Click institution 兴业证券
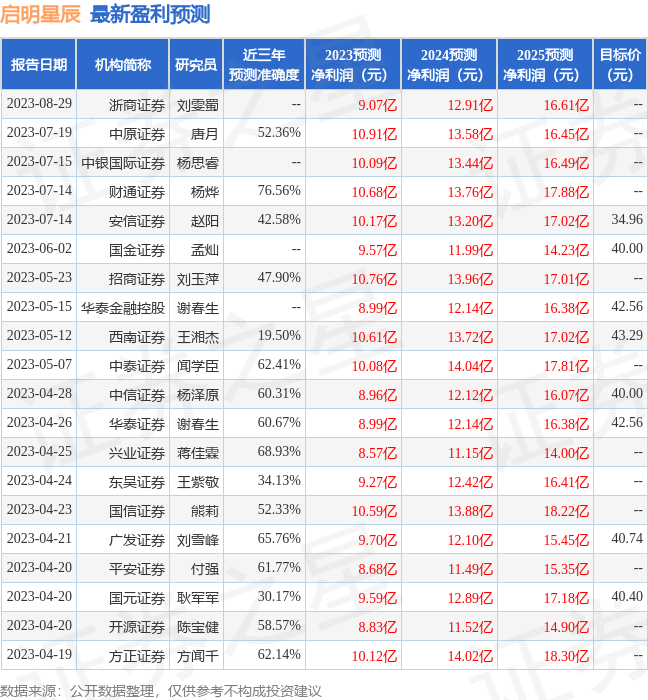The height and width of the screenshot is (700, 648). 137,454
